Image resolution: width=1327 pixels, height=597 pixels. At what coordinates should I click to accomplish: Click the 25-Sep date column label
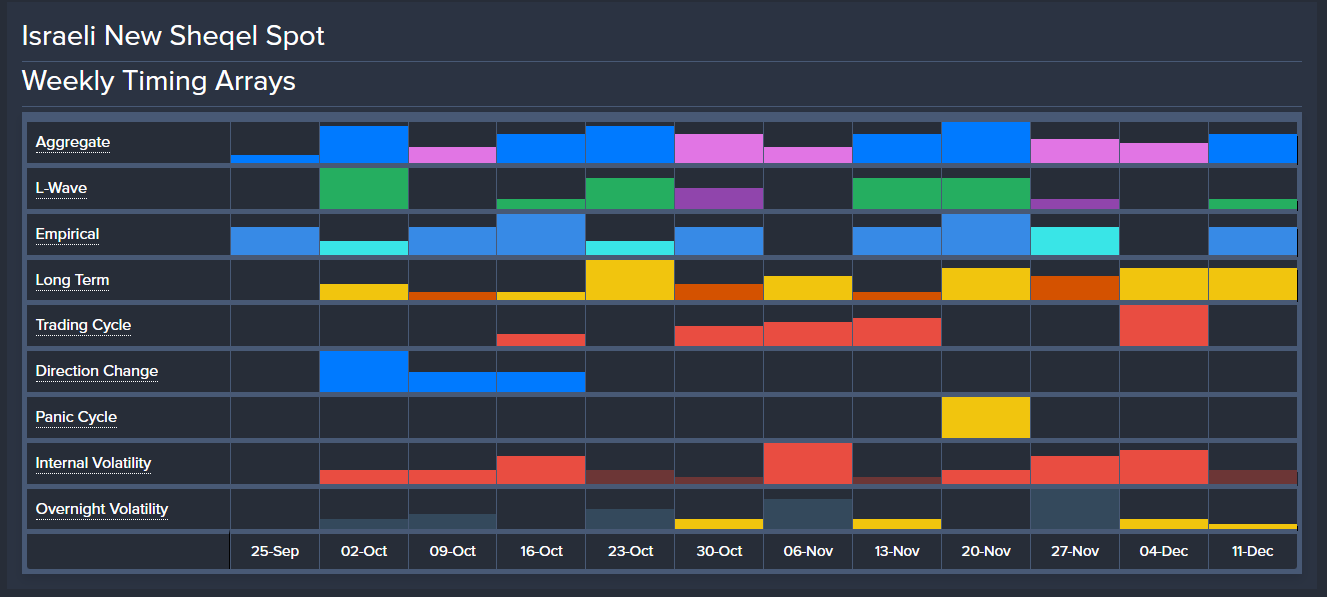point(275,551)
